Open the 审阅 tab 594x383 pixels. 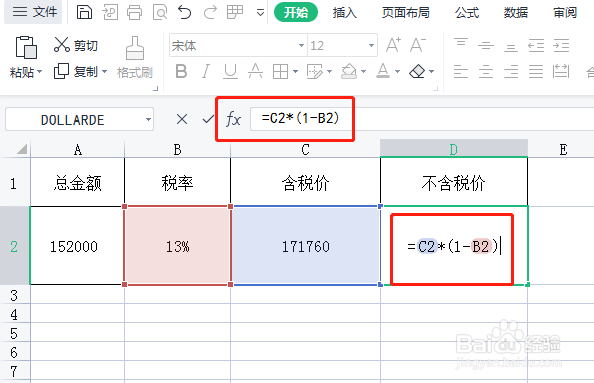tap(565, 13)
